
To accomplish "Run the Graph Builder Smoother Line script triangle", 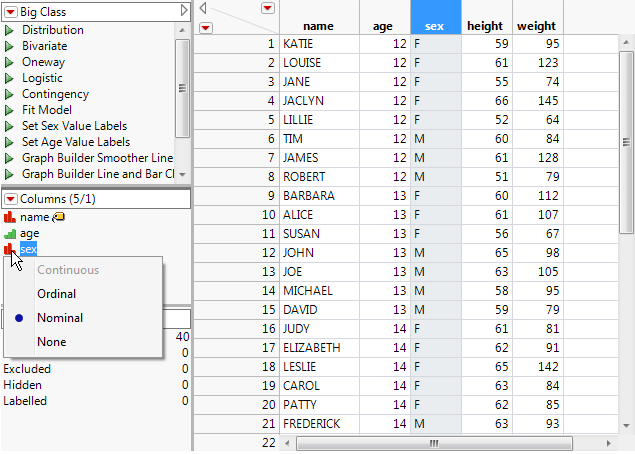I will point(9,158).
